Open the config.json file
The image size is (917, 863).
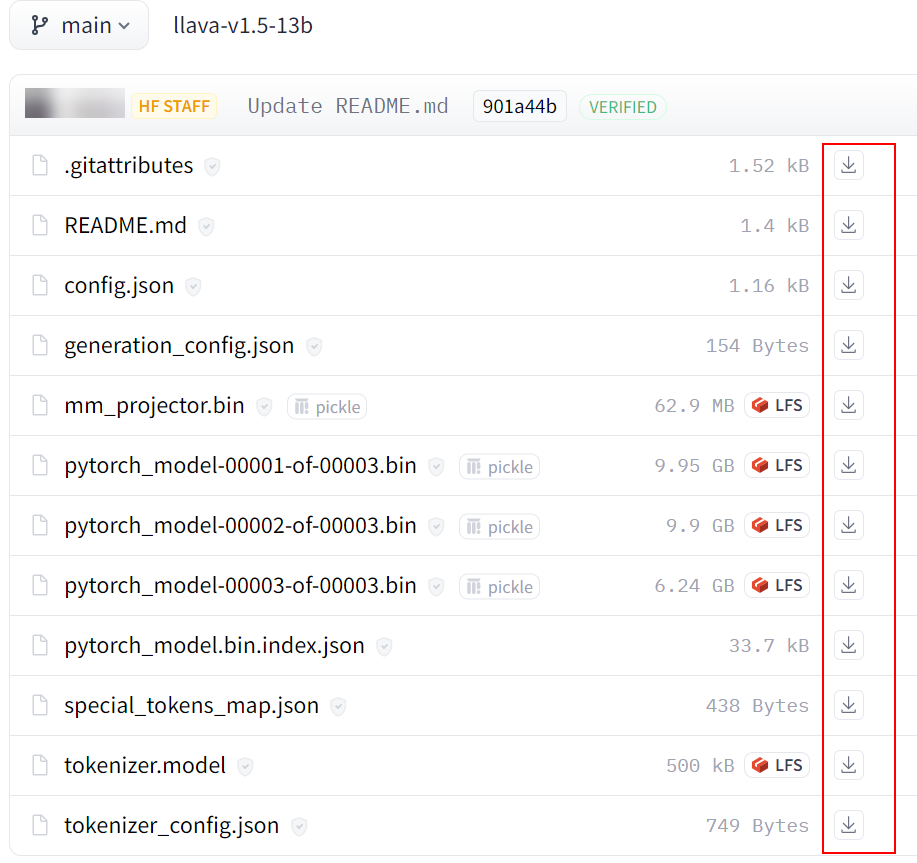[119, 286]
